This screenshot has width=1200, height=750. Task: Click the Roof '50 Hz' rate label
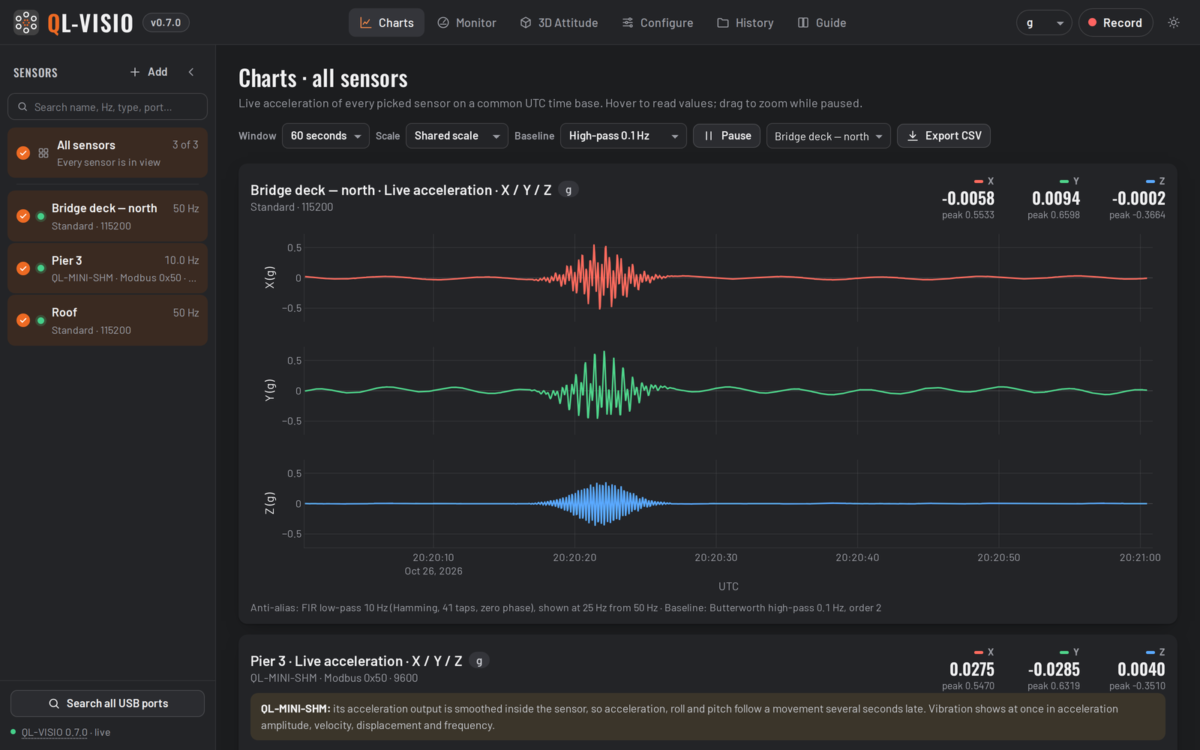point(186,313)
